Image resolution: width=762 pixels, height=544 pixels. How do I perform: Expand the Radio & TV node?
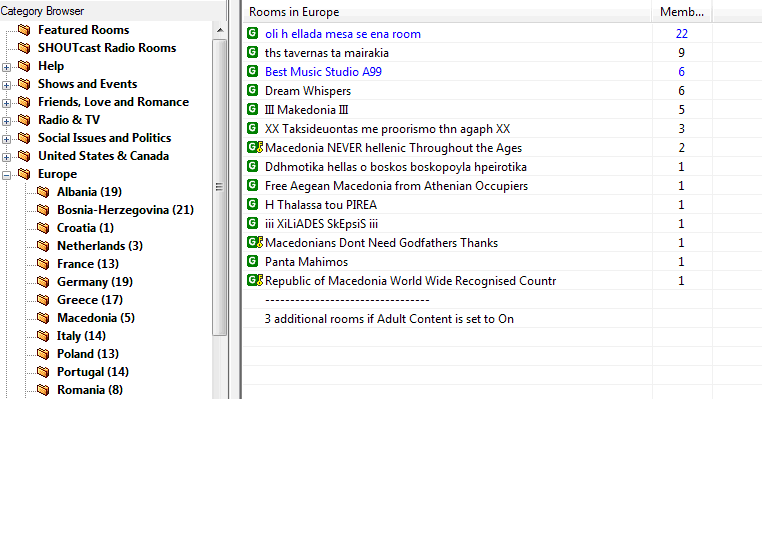tap(6, 121)
